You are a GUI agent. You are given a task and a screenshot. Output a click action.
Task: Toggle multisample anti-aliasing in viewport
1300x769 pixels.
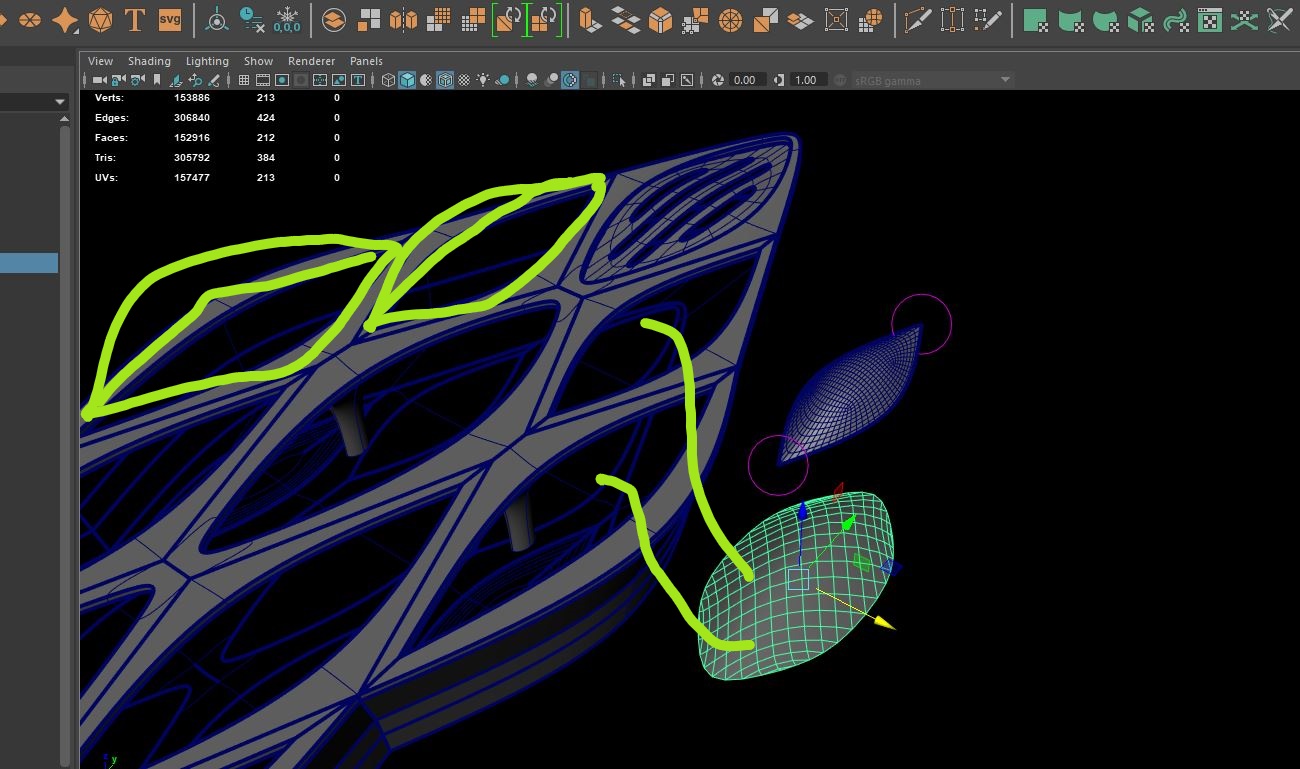coord(570,80)
